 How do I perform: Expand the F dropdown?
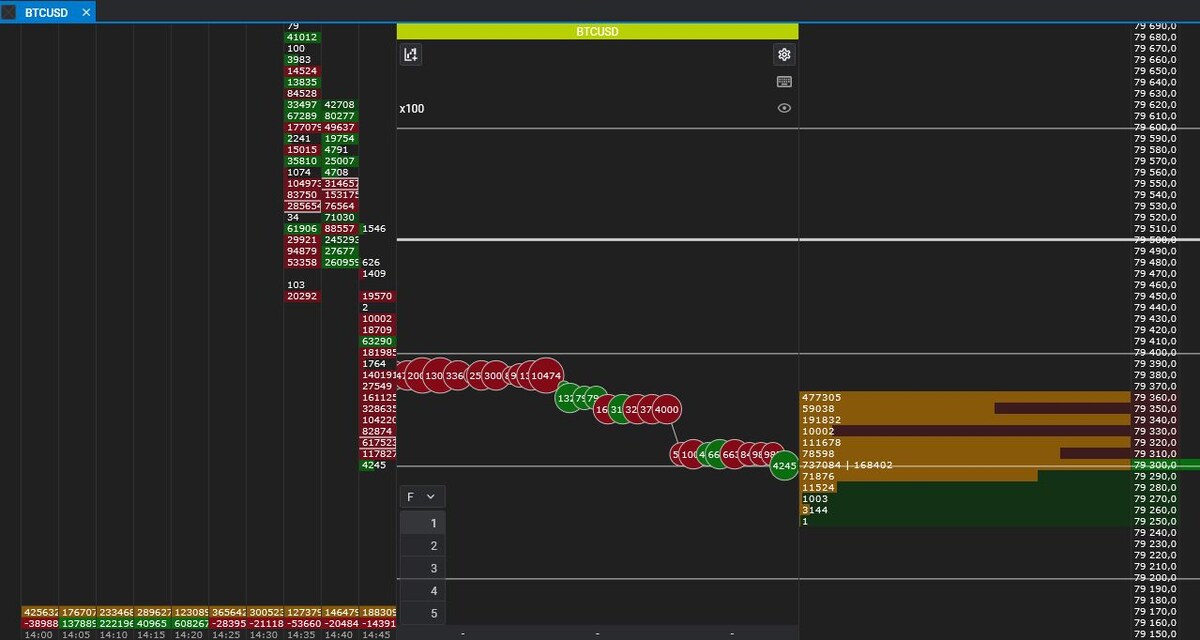point(422,496)
